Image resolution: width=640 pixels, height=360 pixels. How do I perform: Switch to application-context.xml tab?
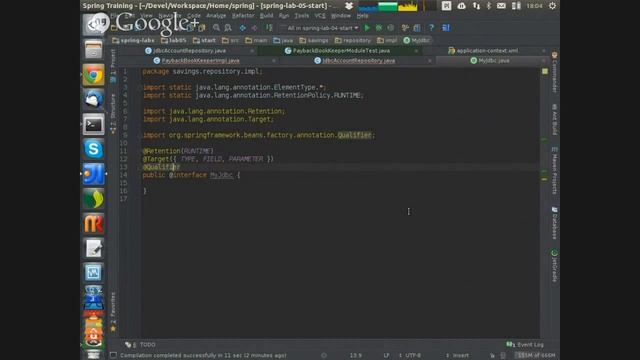(x=487, y=51)
